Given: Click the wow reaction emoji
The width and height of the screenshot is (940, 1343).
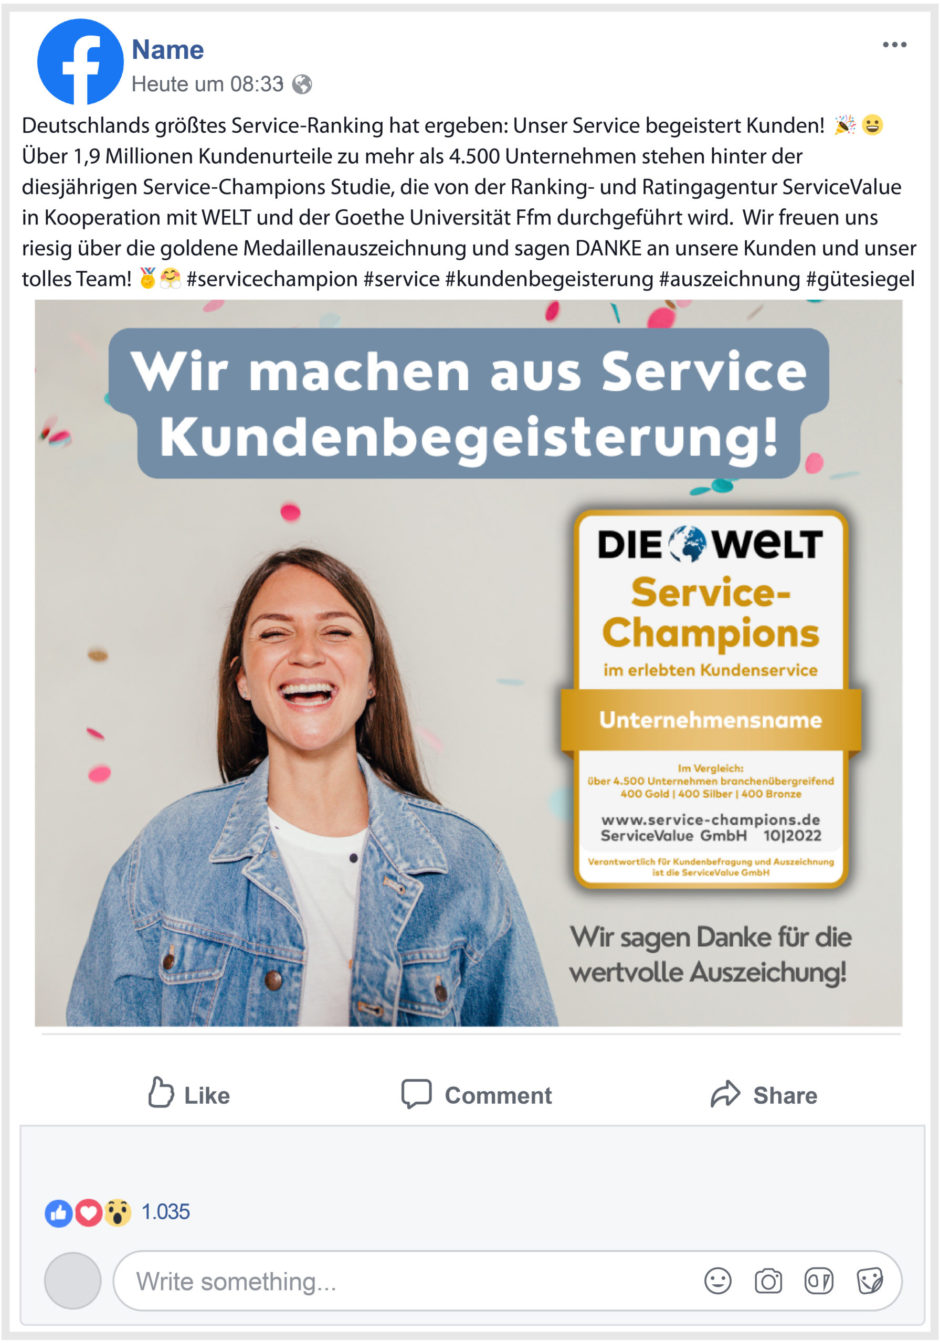Looking at the screenshot, I should [x=118, y=1213].
